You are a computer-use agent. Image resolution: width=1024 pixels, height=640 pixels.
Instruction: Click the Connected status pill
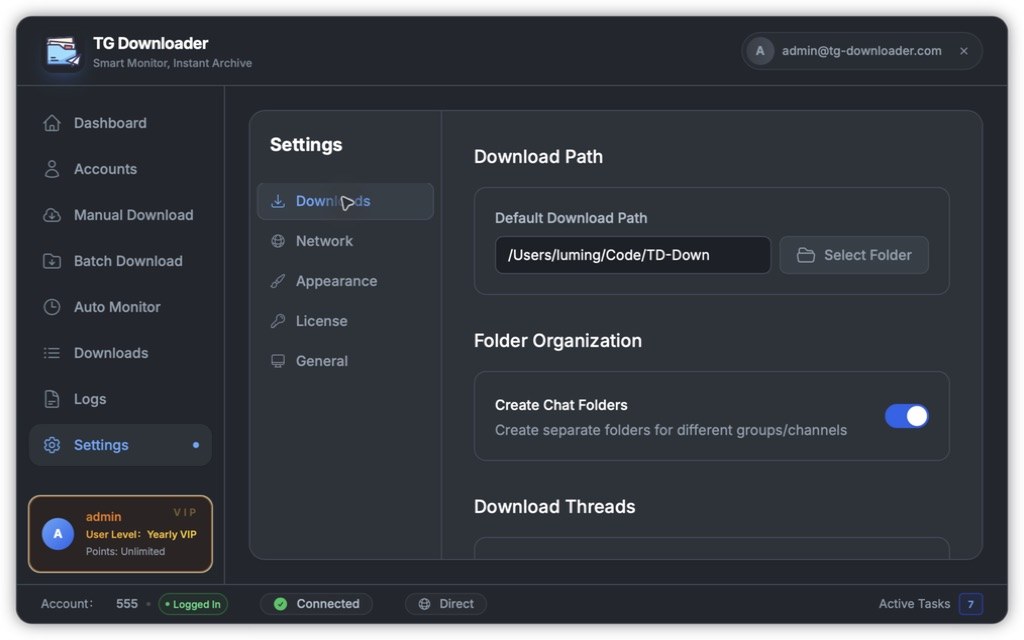click(x=317, y=604)
